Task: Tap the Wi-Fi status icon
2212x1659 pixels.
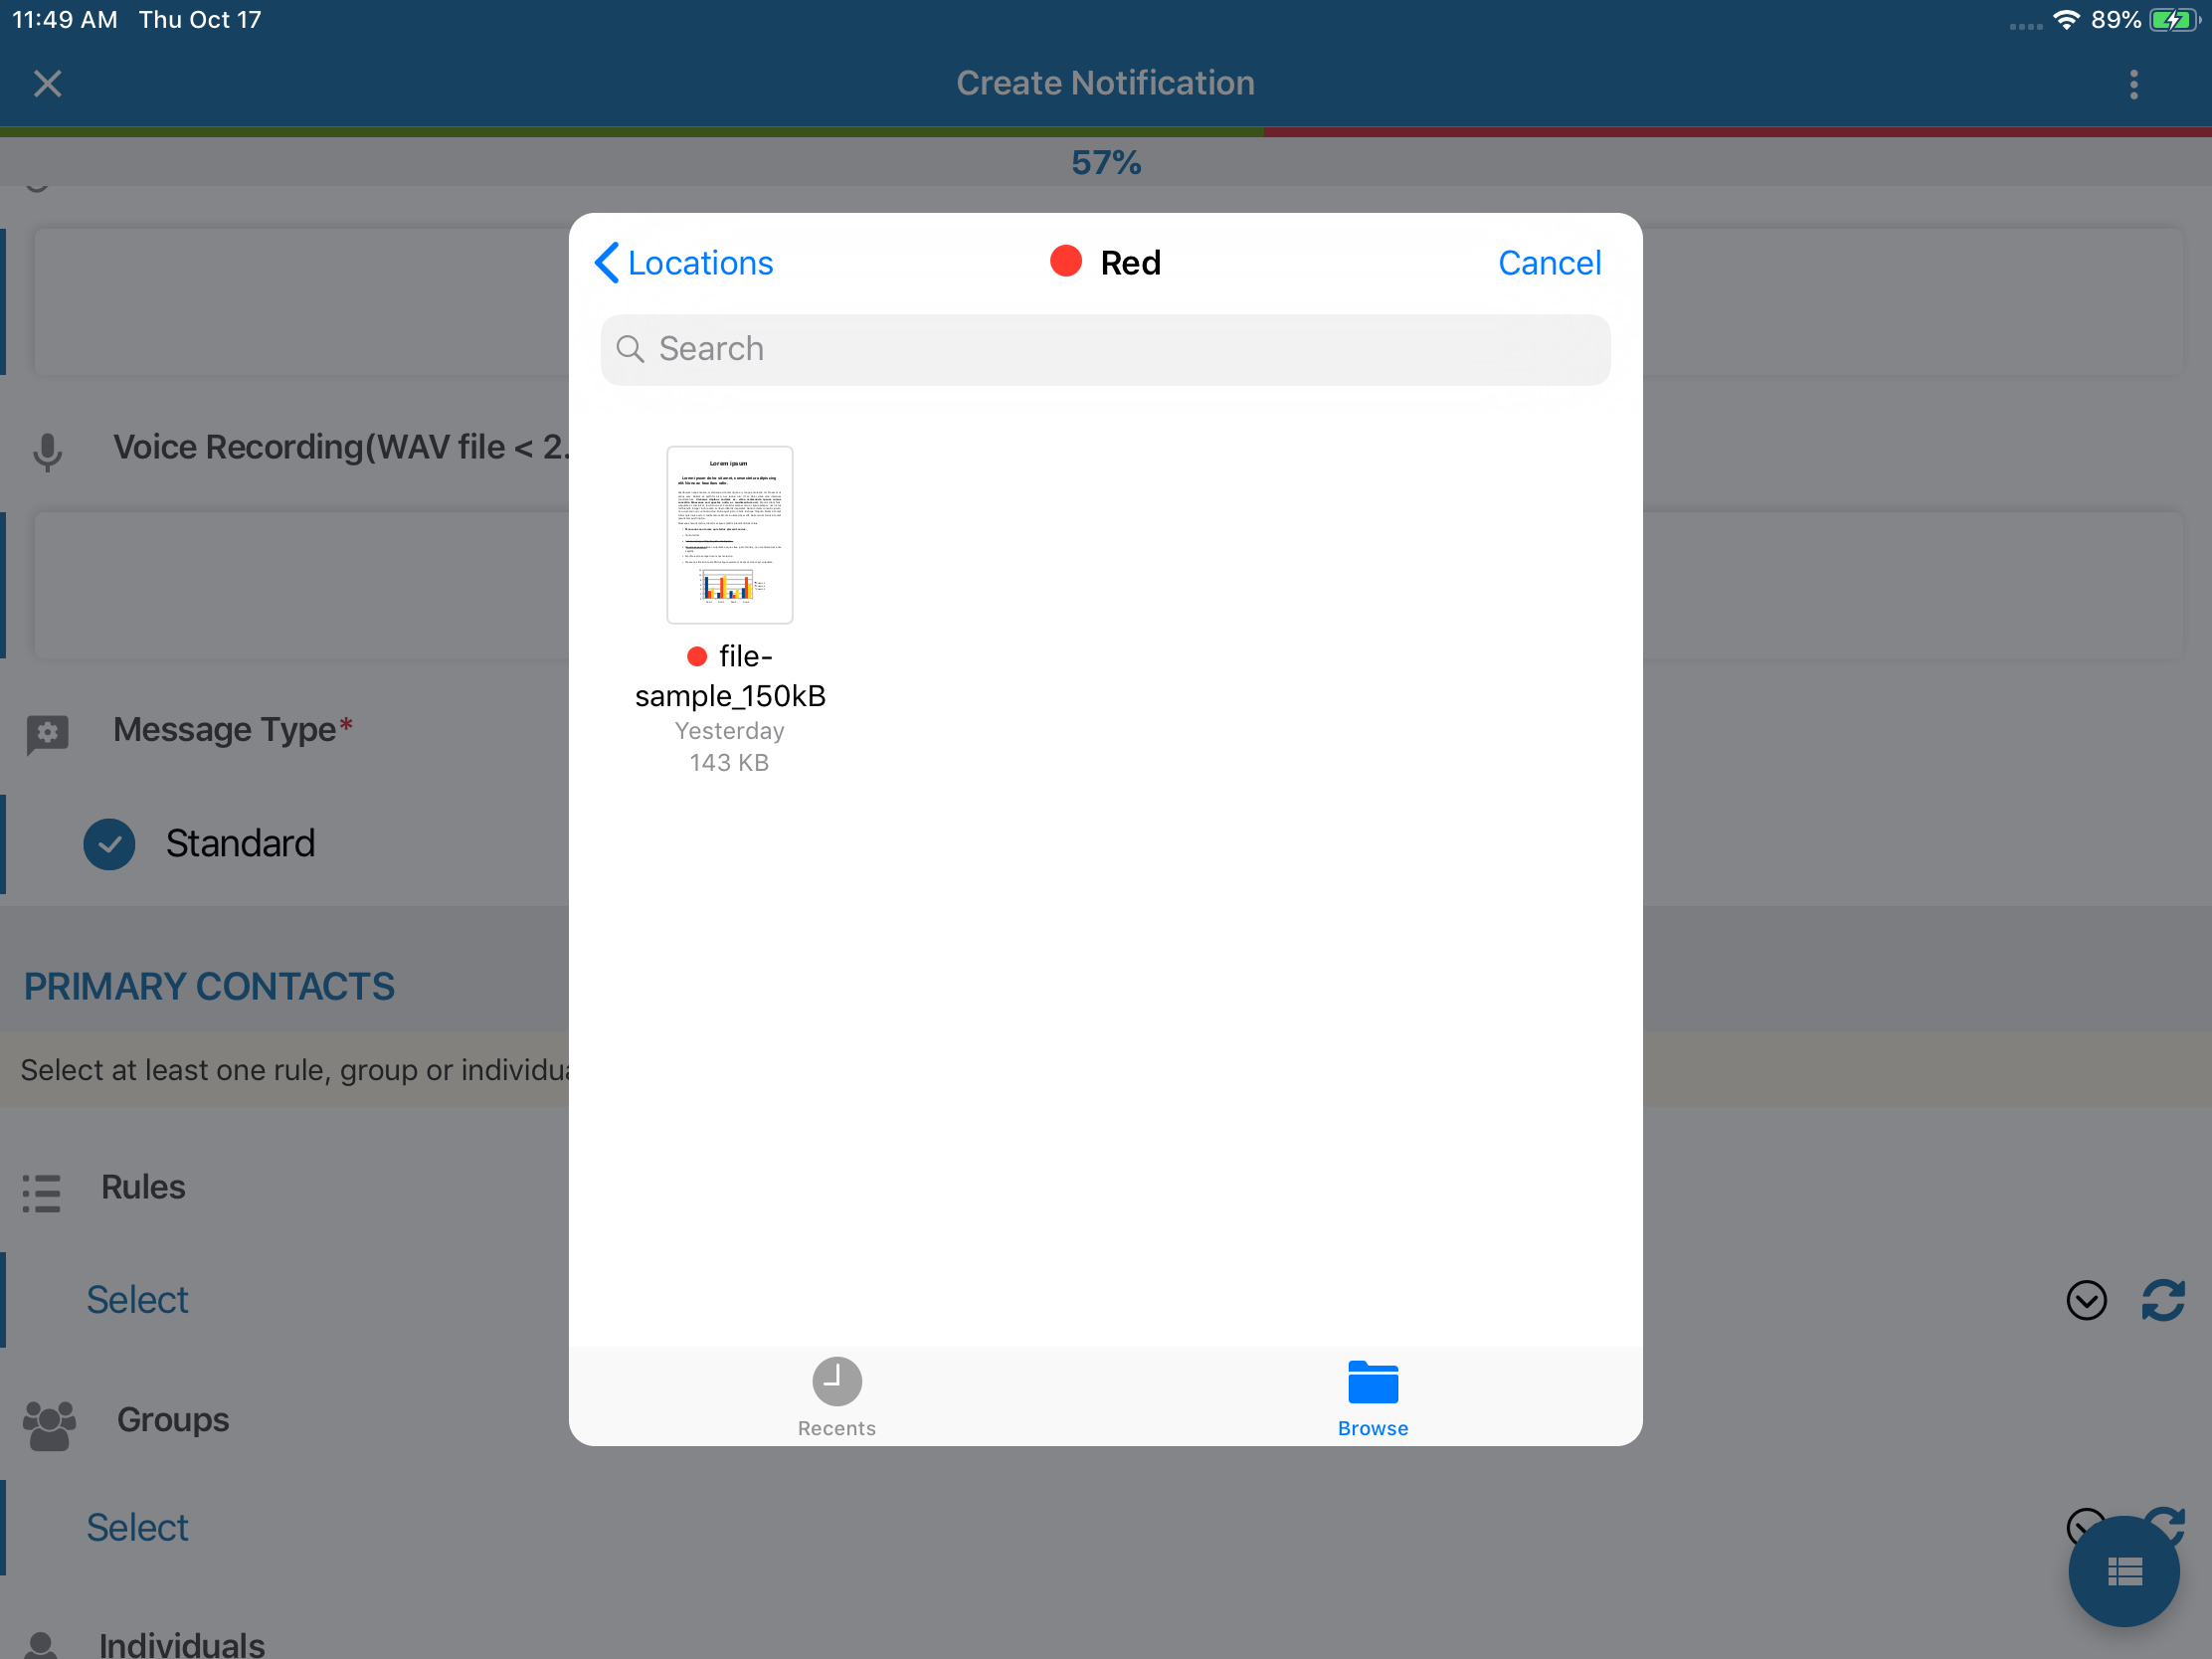Action: coord(2066,20)
